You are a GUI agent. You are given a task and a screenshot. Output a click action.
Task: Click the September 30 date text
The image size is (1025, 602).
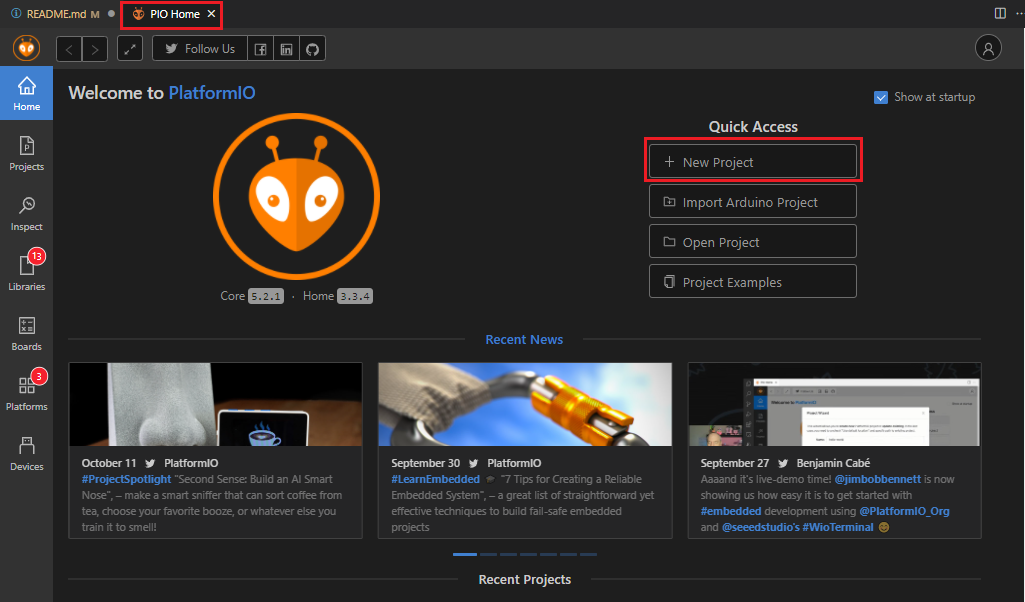pyautogui.click(x=426, y=463)
